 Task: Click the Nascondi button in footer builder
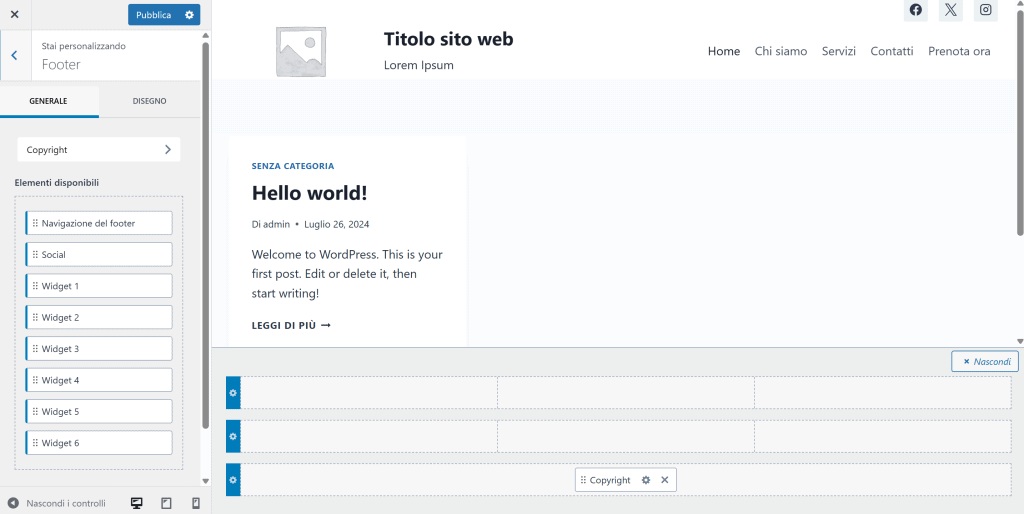pos(985,361)
